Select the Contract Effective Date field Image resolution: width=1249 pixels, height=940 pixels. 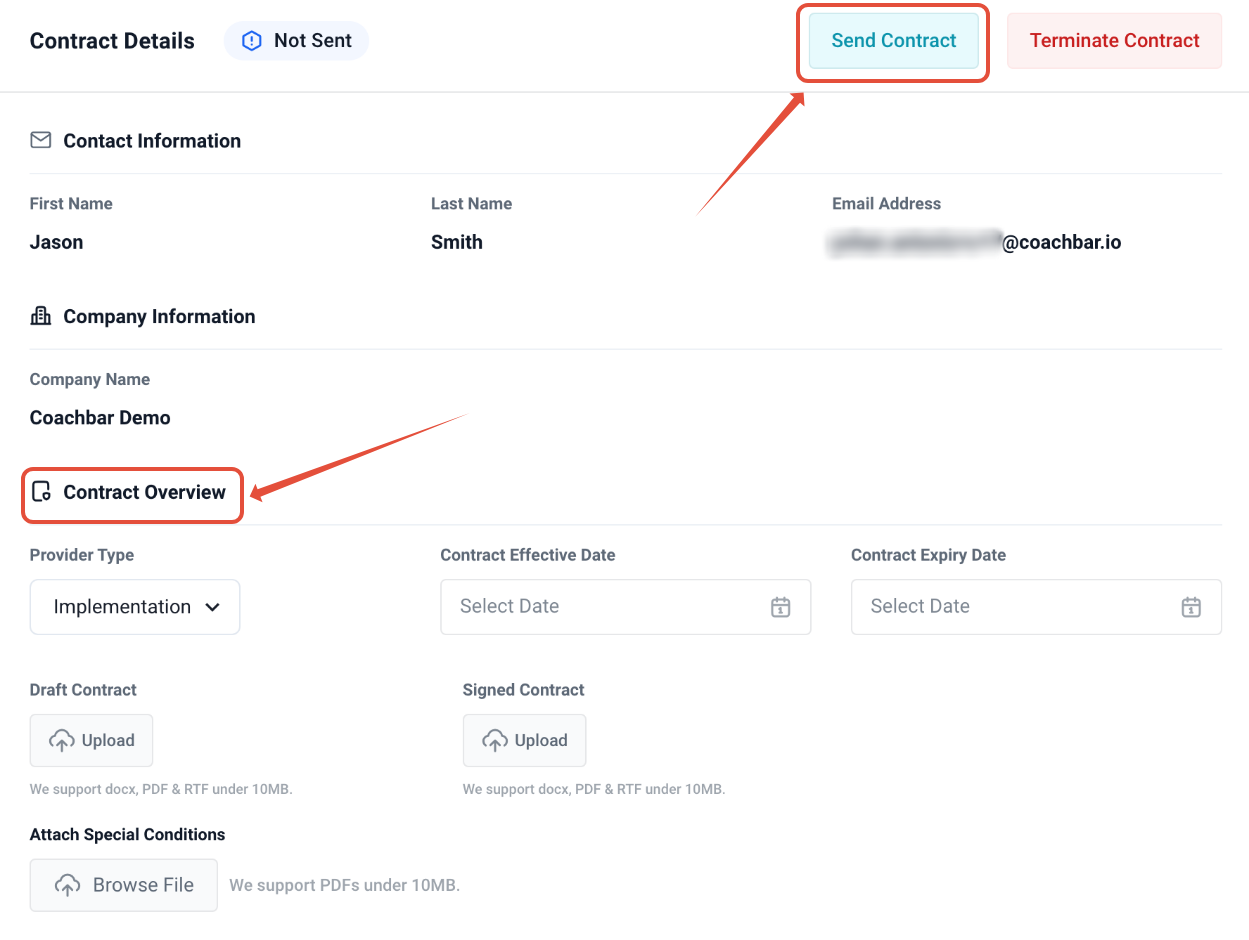pos(600,607)
